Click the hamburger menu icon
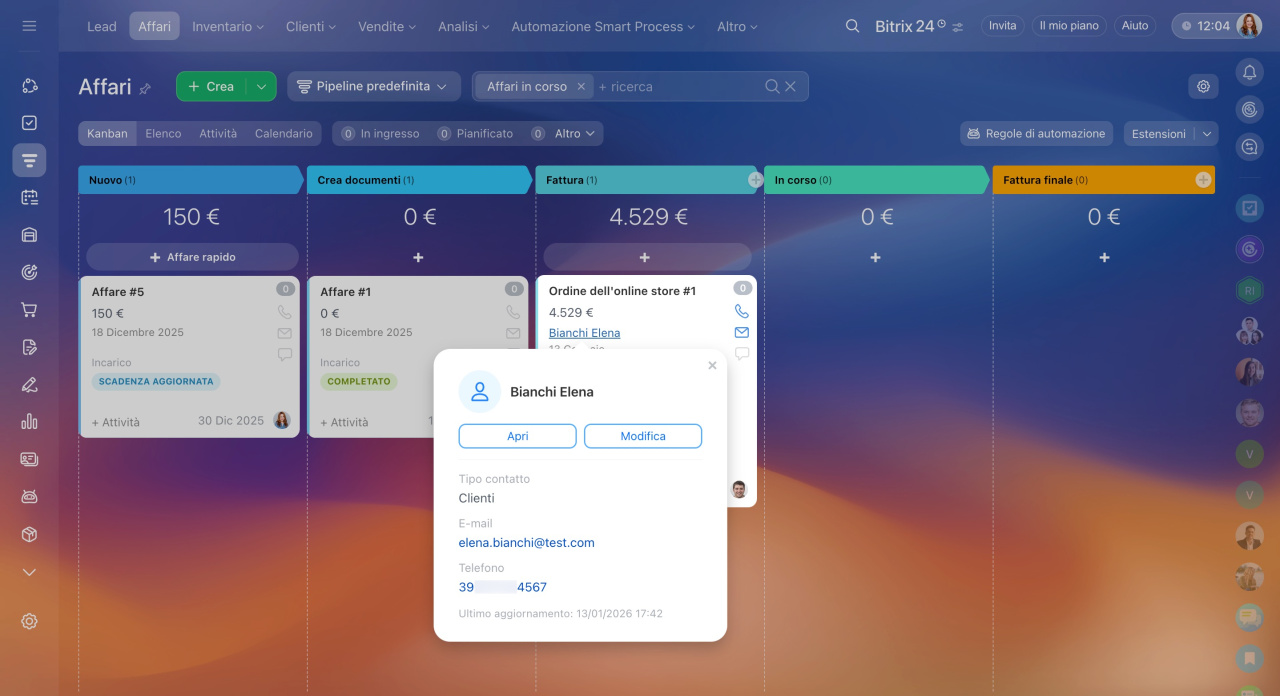Viewport: 1280px width, 696px height. [29, 26]
